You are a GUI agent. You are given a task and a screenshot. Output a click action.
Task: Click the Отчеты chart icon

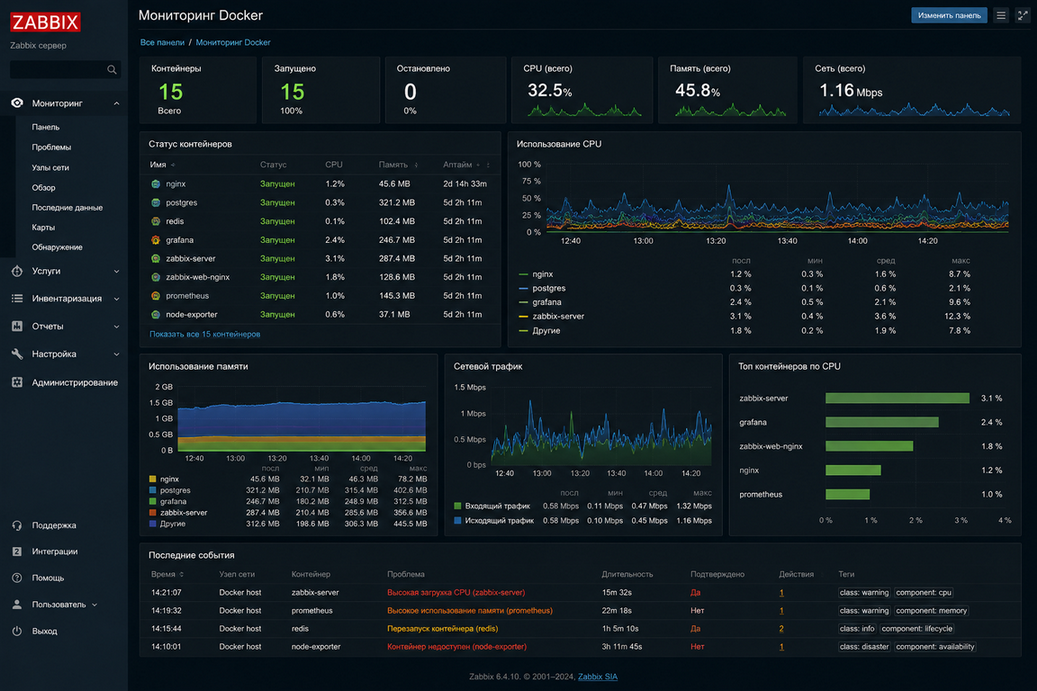pos(17,326)
